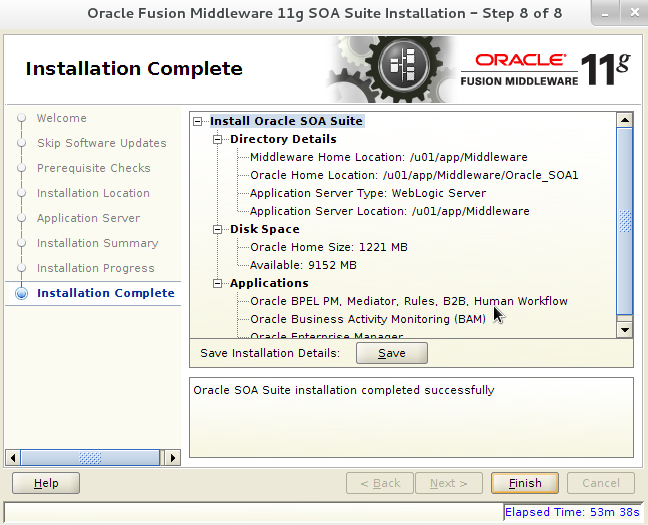Click the summary tree scroll down arrow
This screenshot has height=525, width=648.
point(624,329)
